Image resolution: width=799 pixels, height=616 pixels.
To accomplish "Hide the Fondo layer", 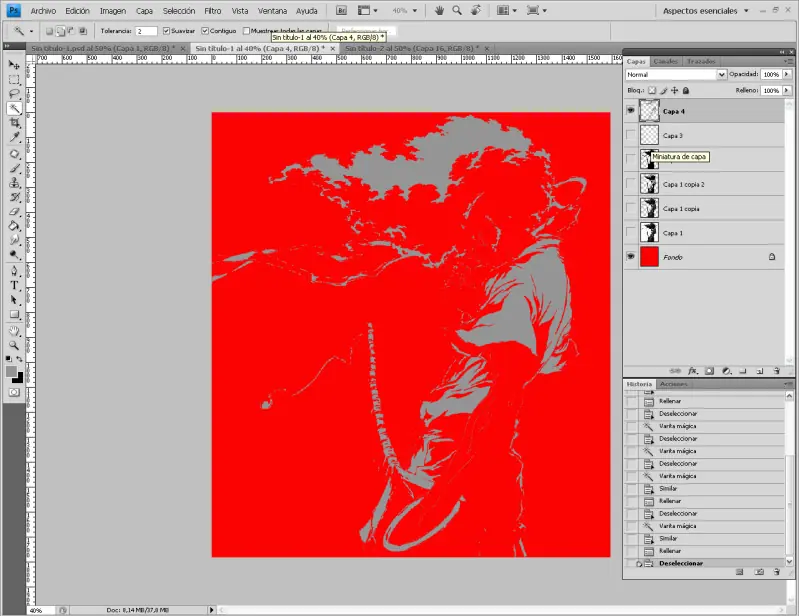I will [631, 257].
